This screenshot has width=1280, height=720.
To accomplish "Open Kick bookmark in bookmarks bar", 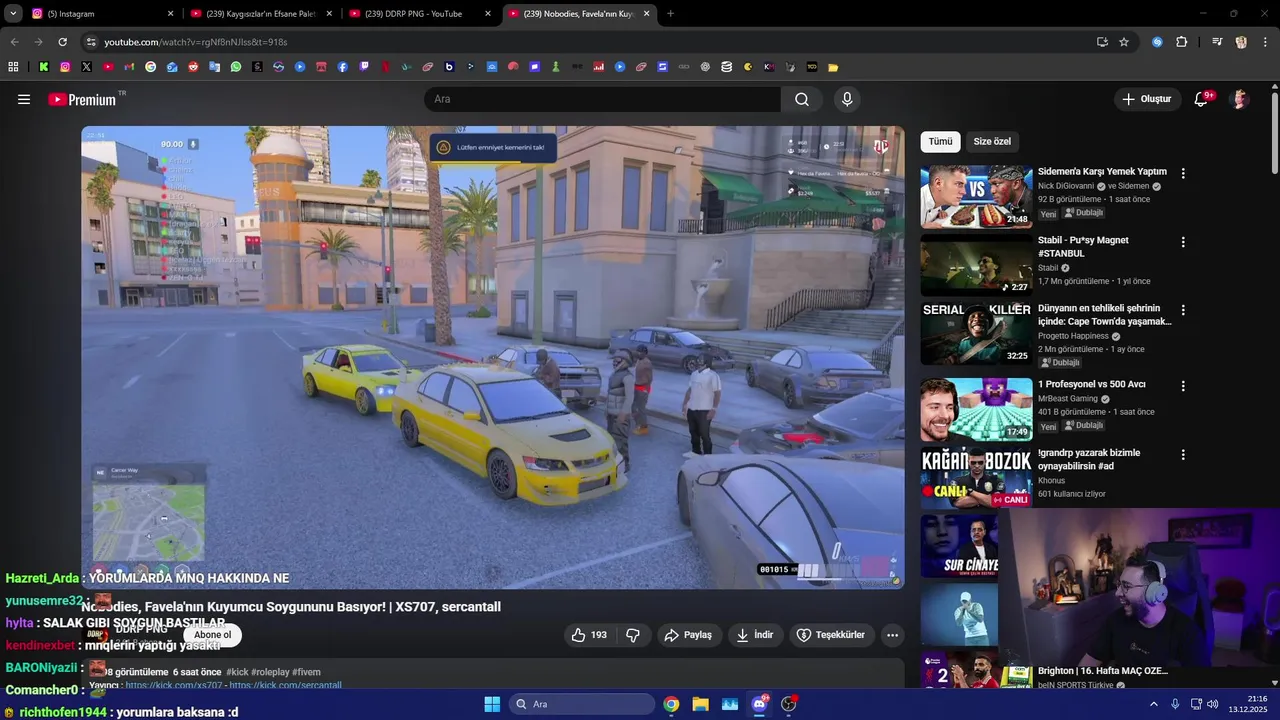I will click(44, 67).
